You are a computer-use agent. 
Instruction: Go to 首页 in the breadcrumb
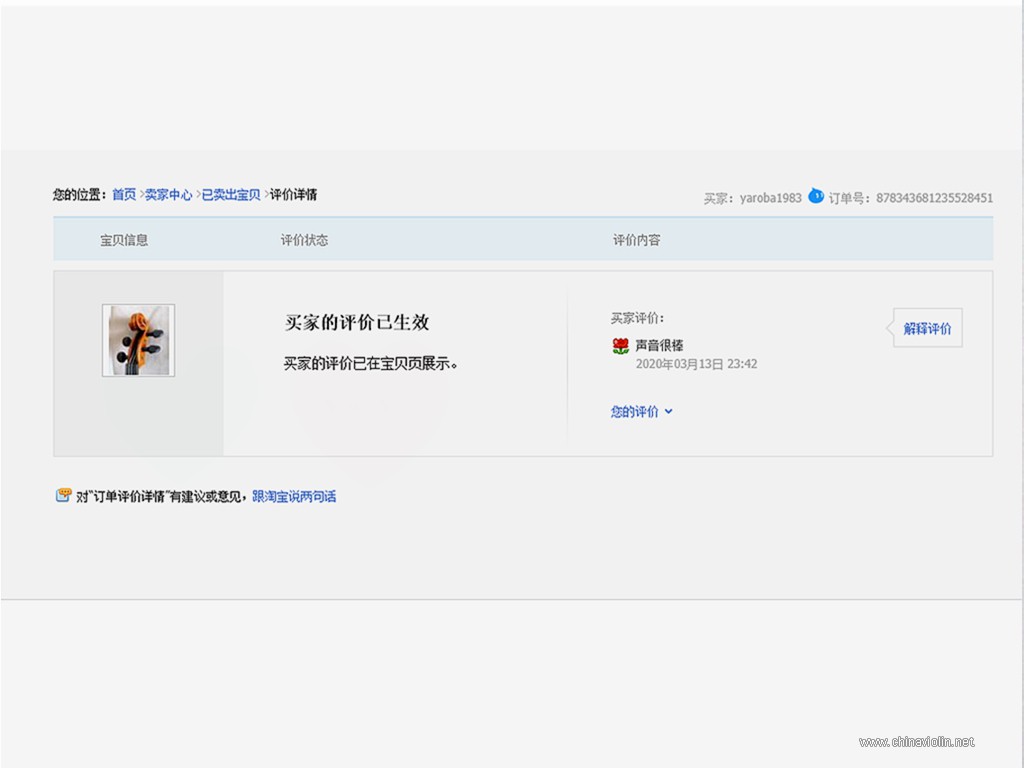coord(124,195)
